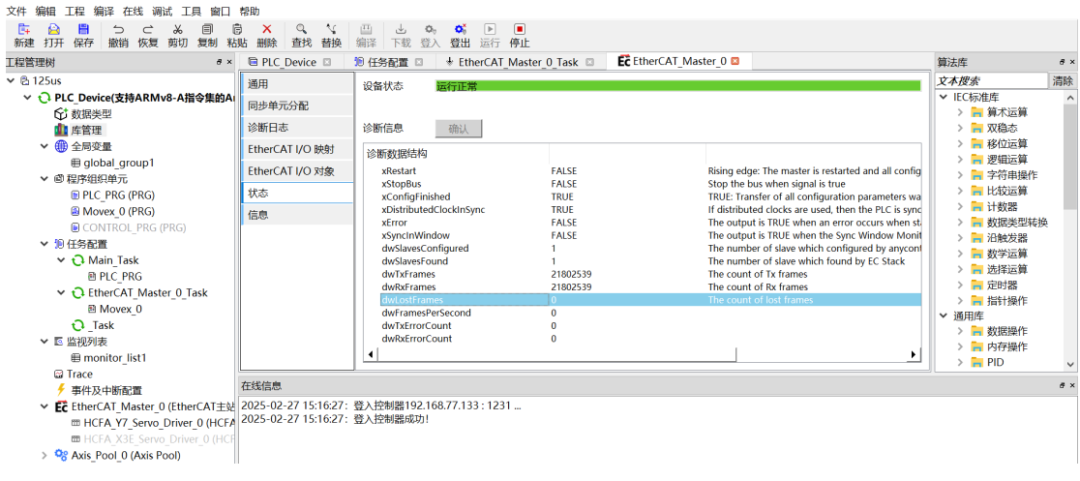The image size is (1080, 481).
Task: Click the 清除 button in 算法库 search
Action: [x=1062, y=81]
